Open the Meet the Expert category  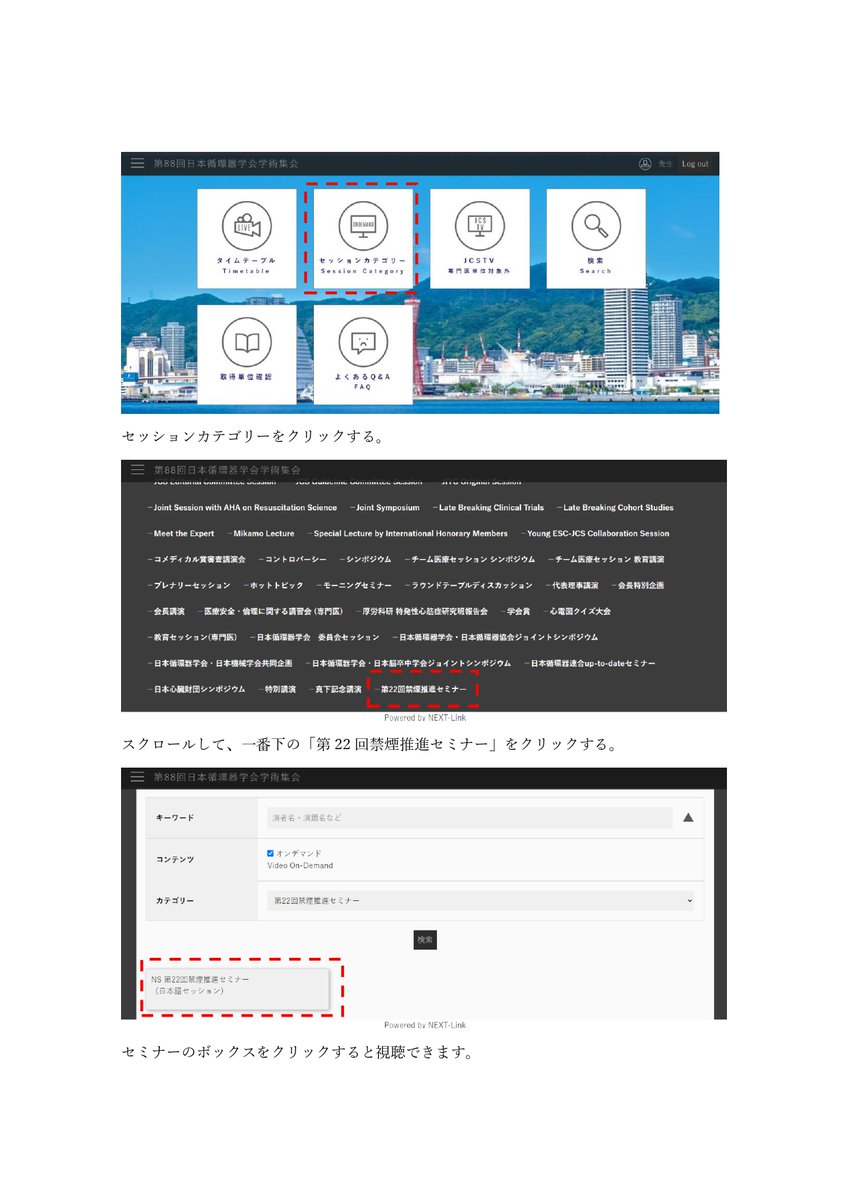pyautogui.click(x=180, y=534)
